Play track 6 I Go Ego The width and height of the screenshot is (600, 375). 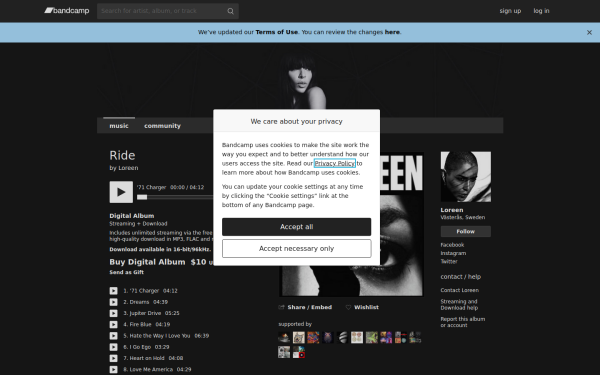114,347
